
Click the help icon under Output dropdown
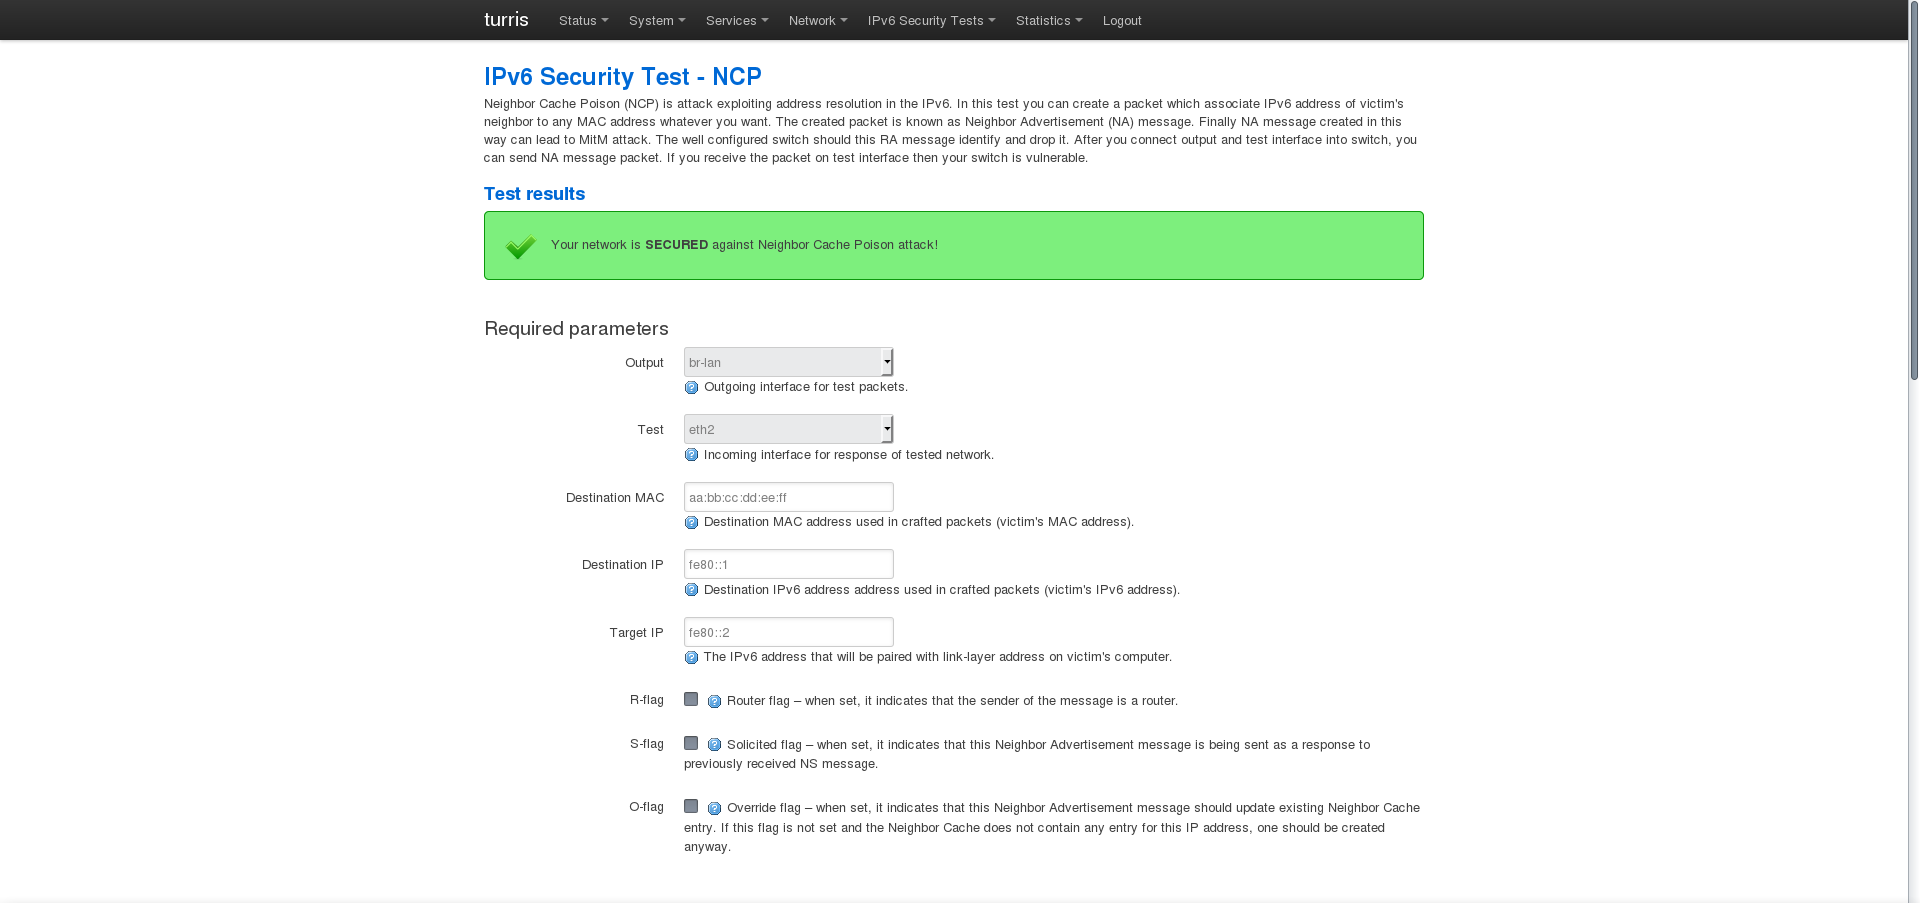[x=691, y=388]
